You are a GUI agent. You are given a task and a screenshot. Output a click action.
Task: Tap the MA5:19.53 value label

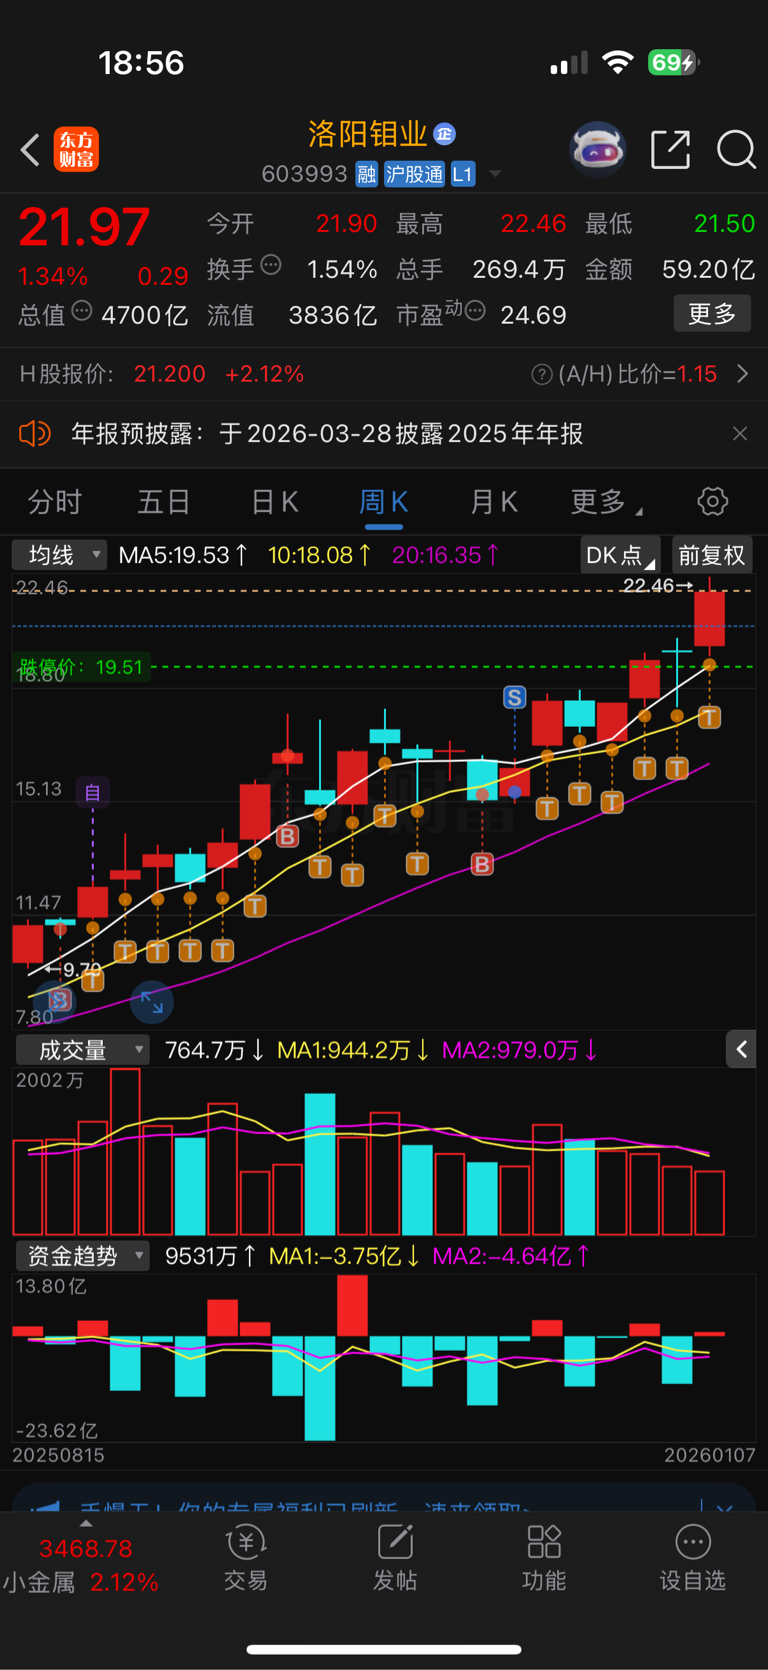(x=182, y=555)
